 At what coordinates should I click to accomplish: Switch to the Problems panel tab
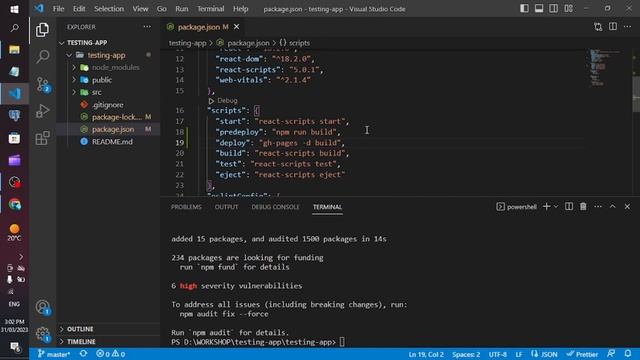186,207
